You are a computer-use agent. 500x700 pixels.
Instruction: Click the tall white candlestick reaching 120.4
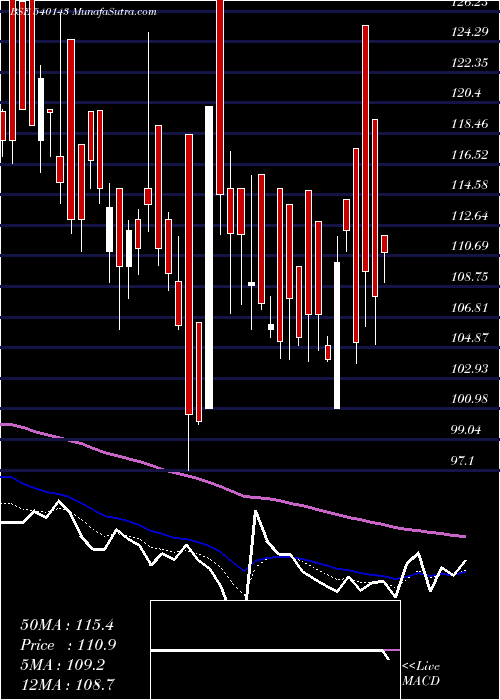click(x=209, y=258)
